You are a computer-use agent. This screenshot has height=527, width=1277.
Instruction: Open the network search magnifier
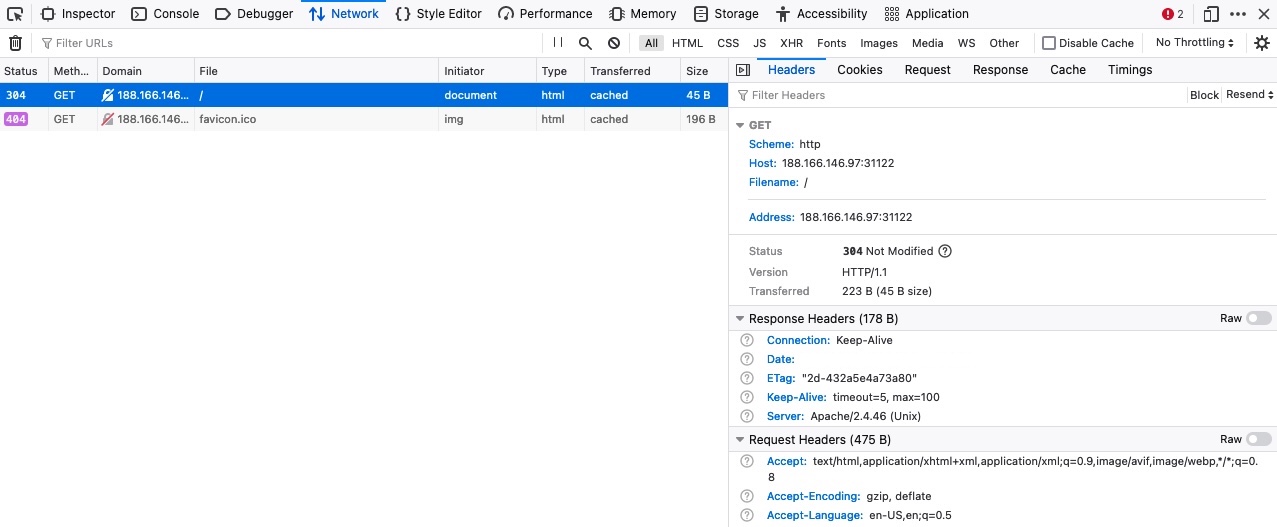[586, 43]
